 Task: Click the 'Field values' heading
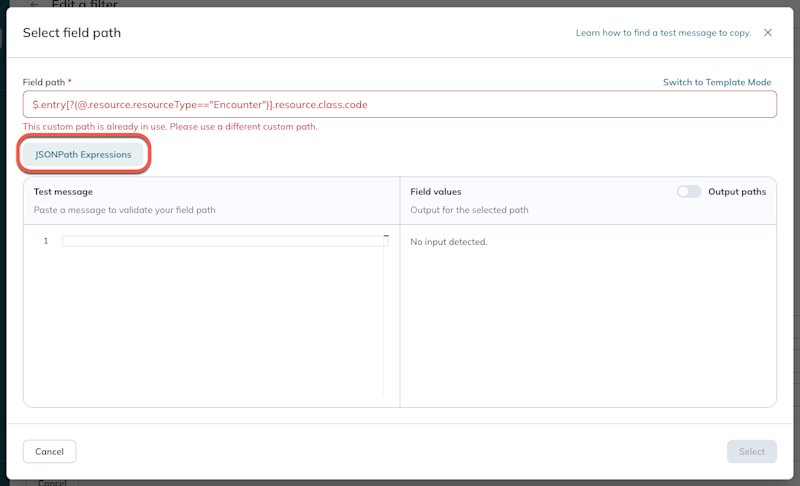(x=436, y=192)
